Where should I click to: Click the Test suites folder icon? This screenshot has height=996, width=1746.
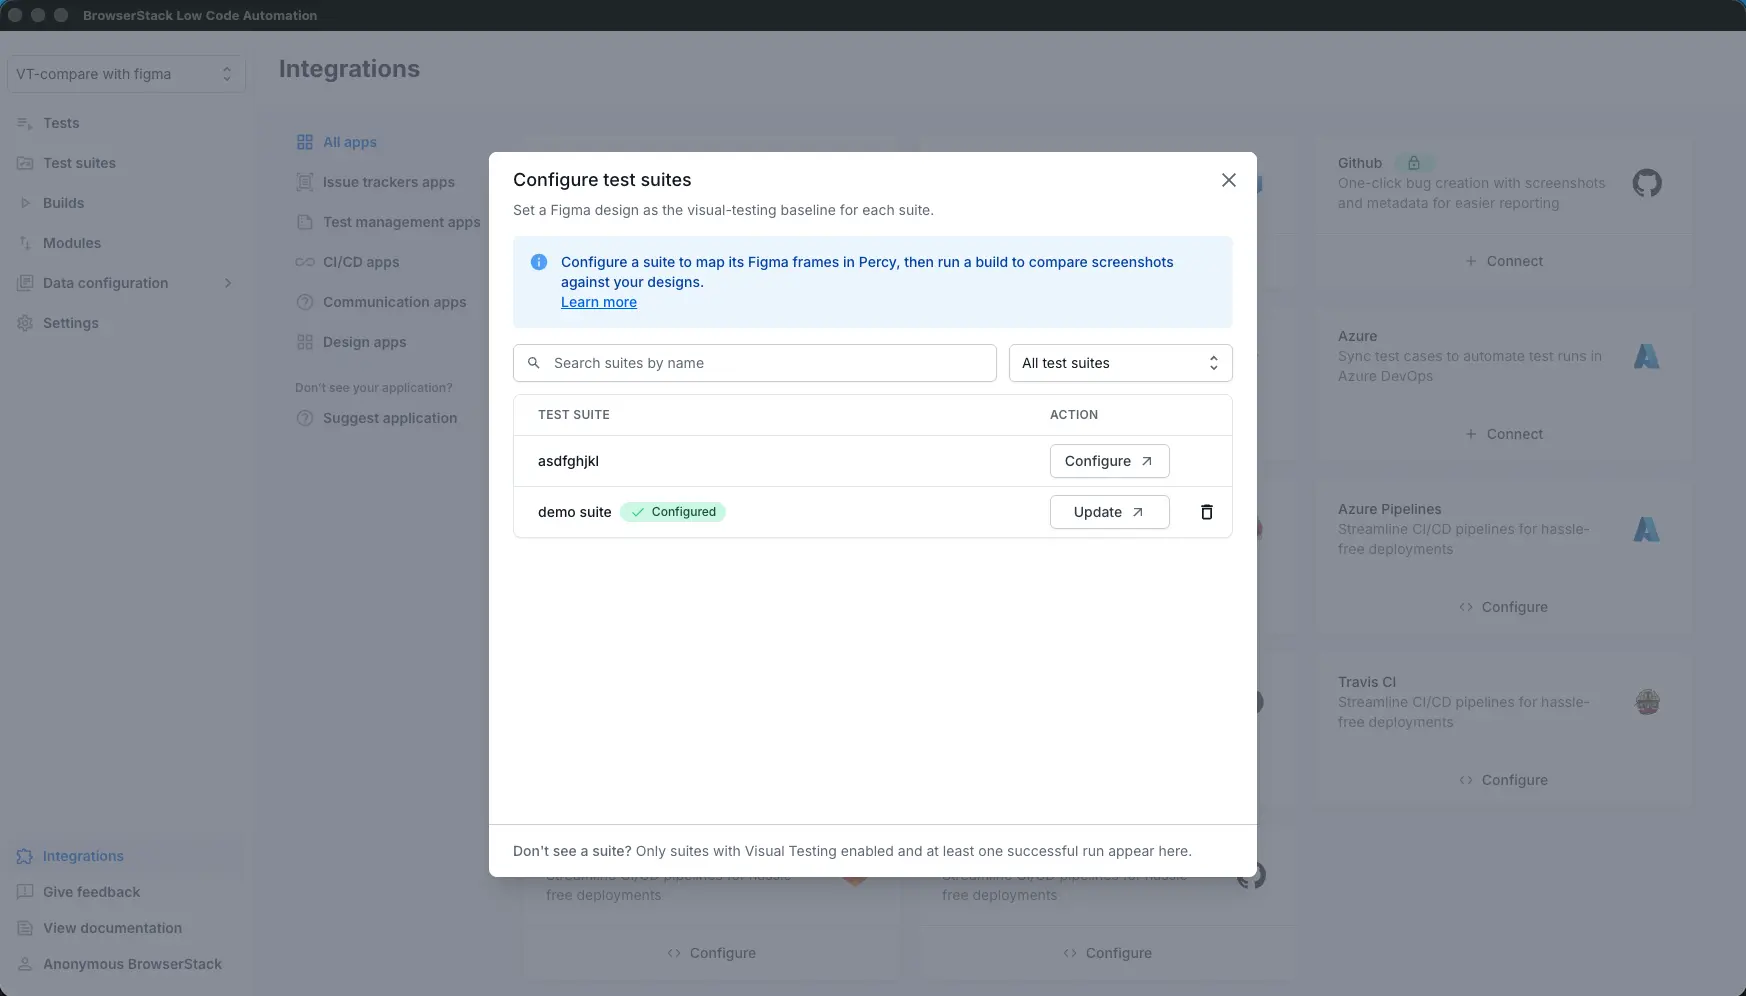click(x=25, y=163)
